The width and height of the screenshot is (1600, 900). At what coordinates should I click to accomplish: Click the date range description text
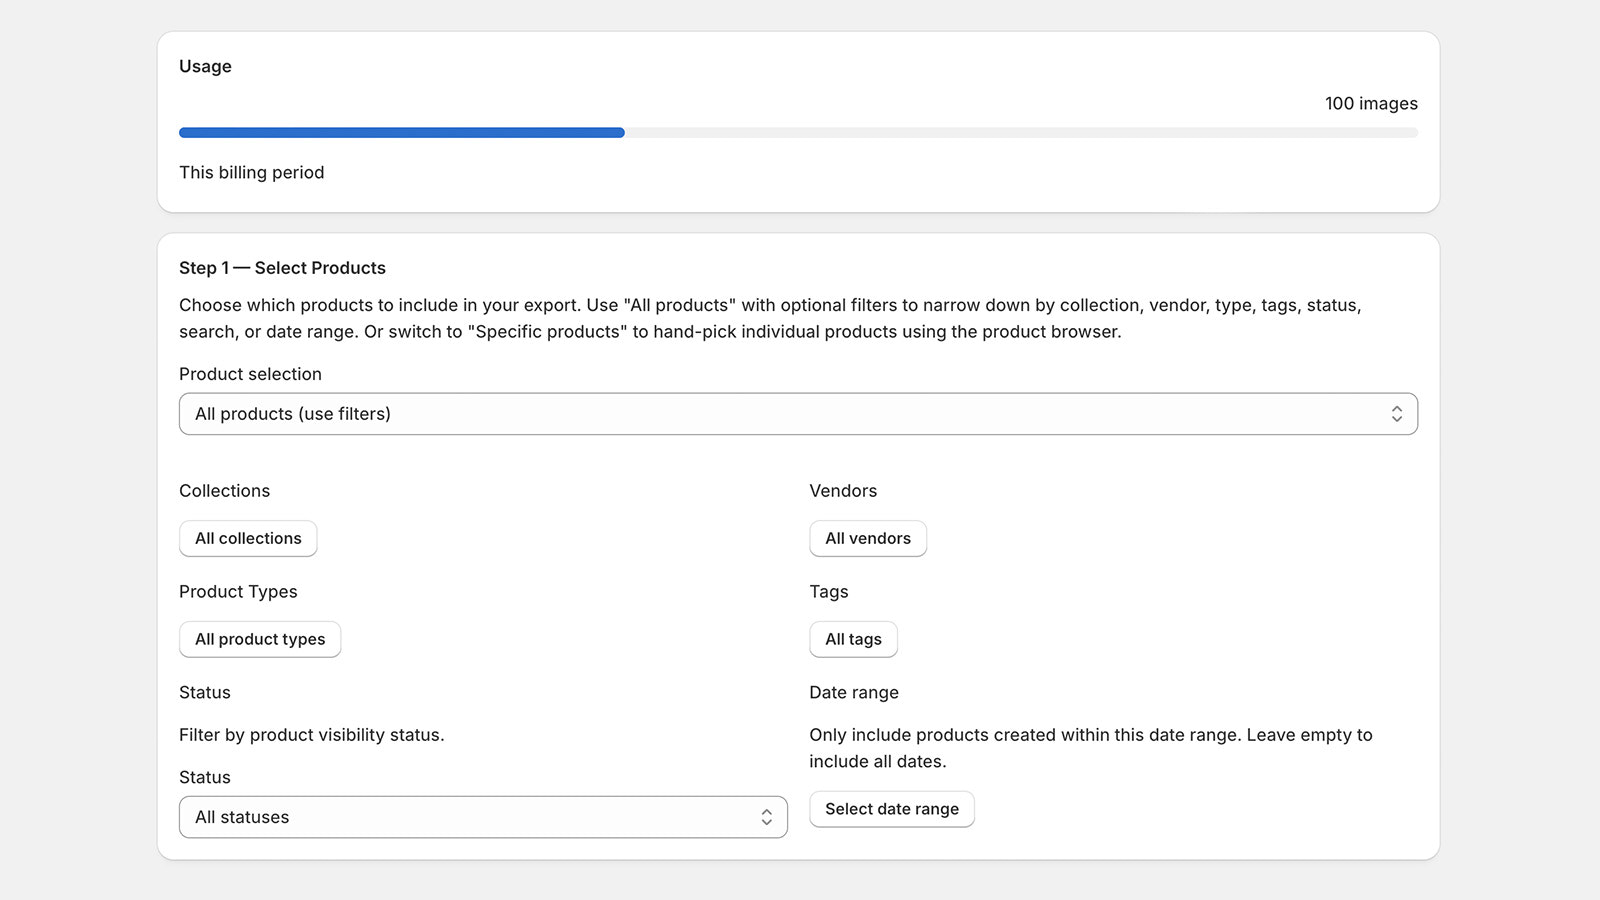pos(1091,748)
